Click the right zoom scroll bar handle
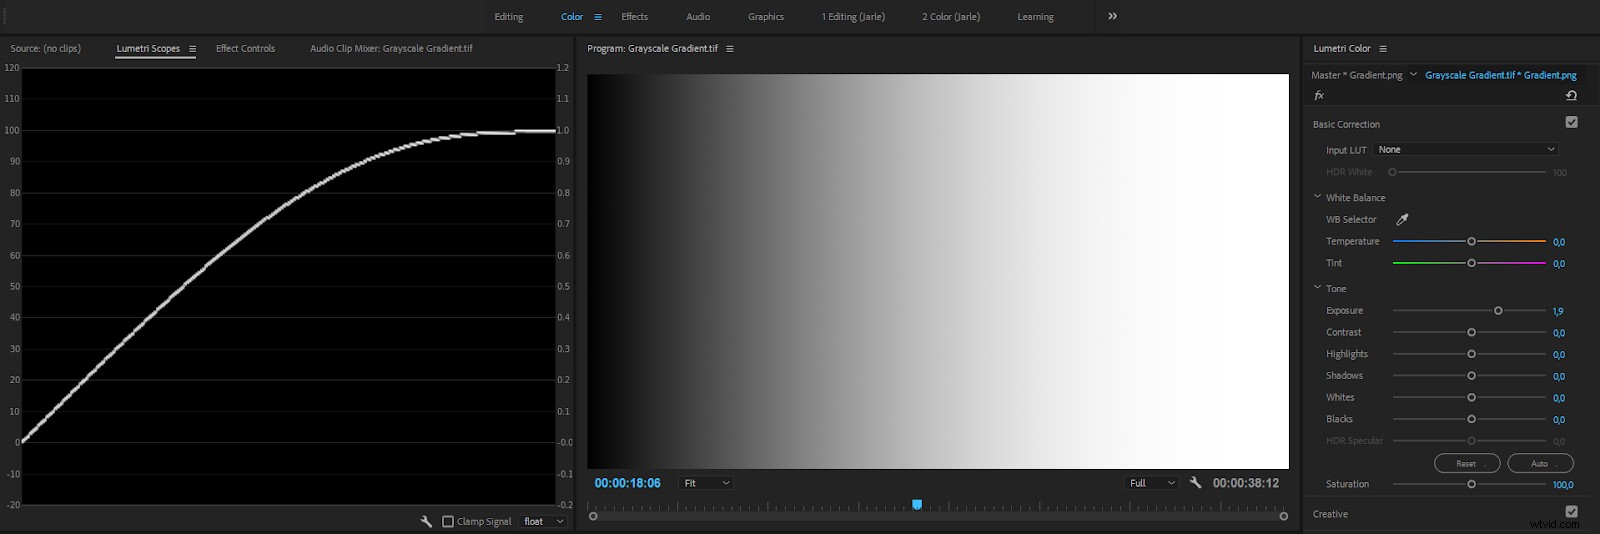 (x=1284, y=517)
